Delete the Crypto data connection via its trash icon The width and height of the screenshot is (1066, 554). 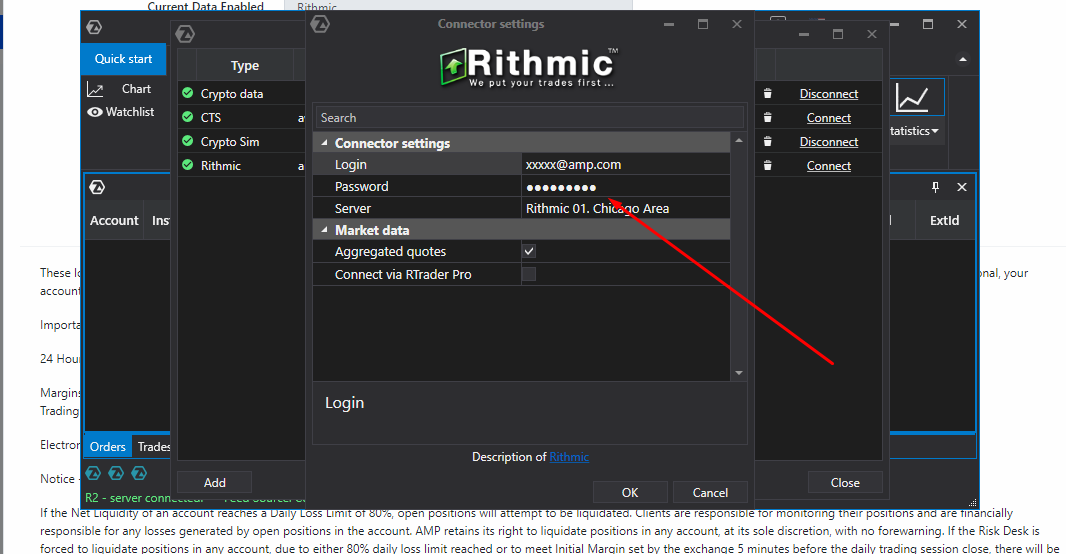[x=768, y=93]
